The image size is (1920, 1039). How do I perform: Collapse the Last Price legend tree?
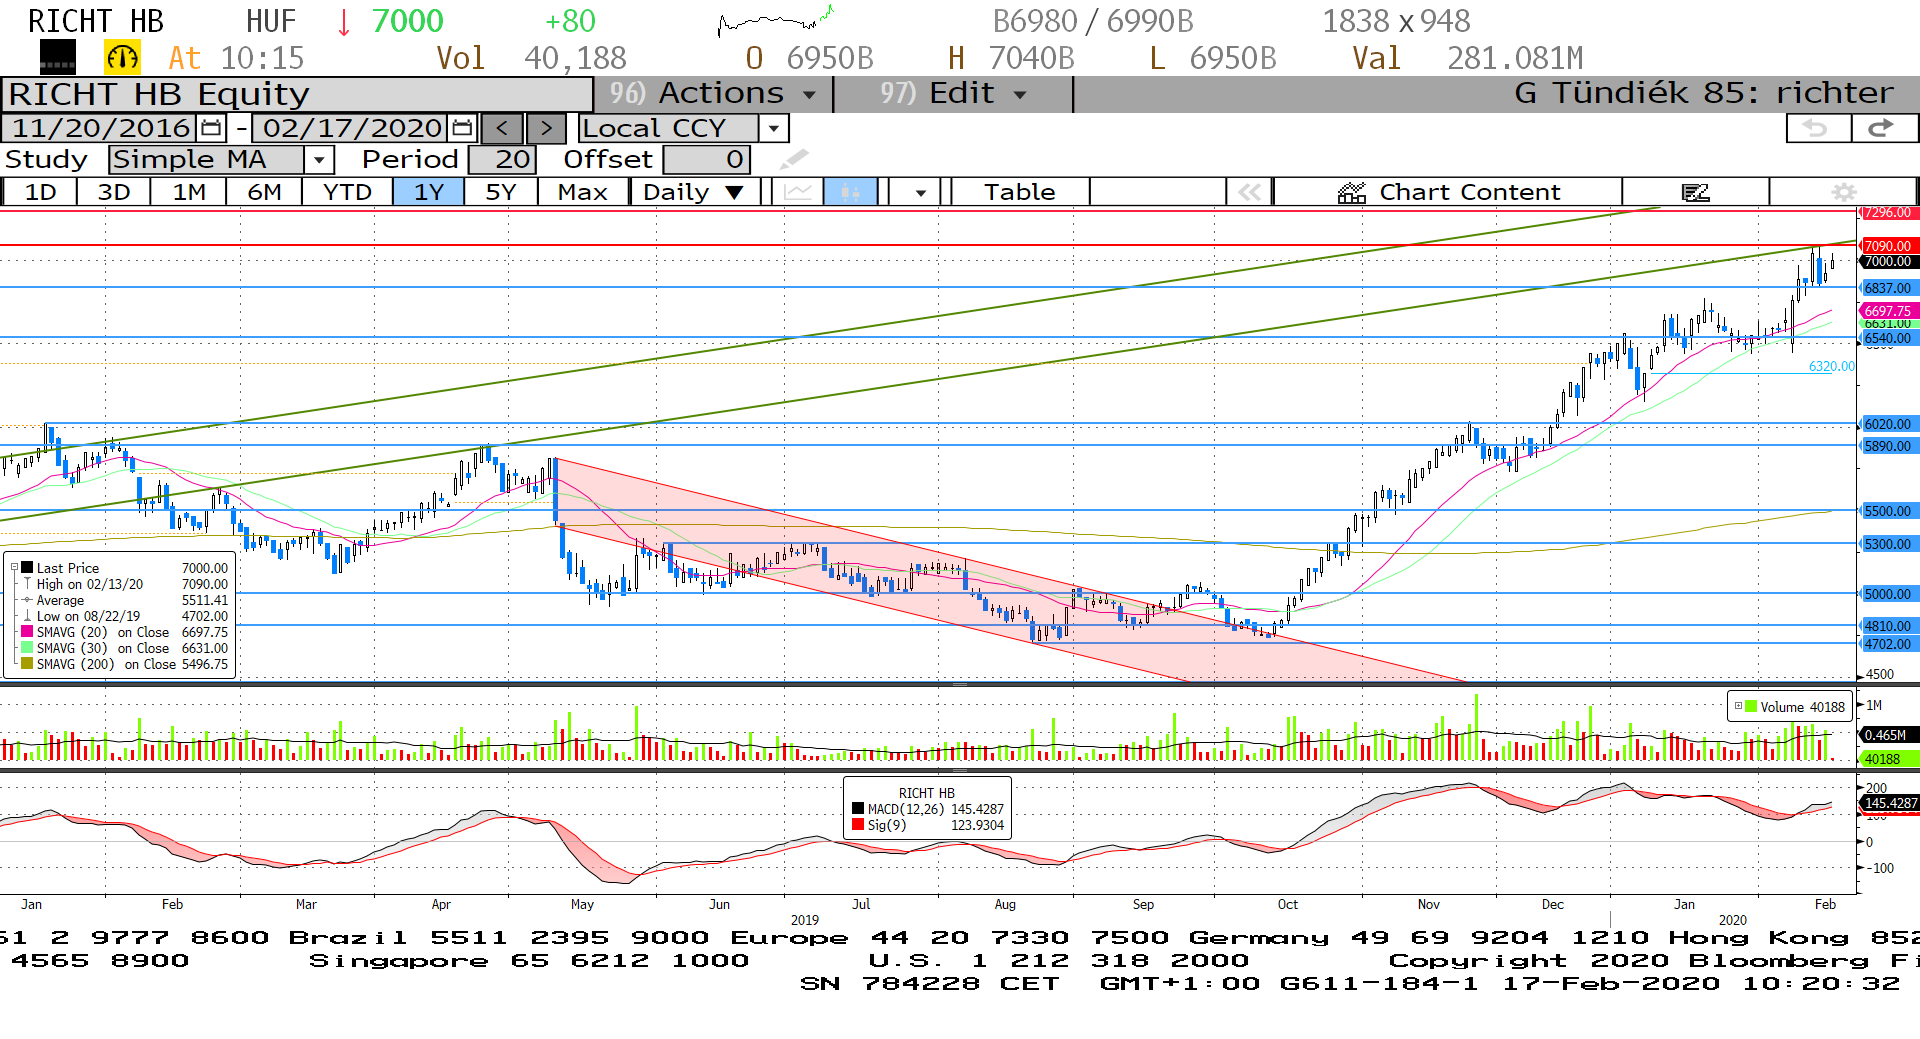[x=14, y=567]
